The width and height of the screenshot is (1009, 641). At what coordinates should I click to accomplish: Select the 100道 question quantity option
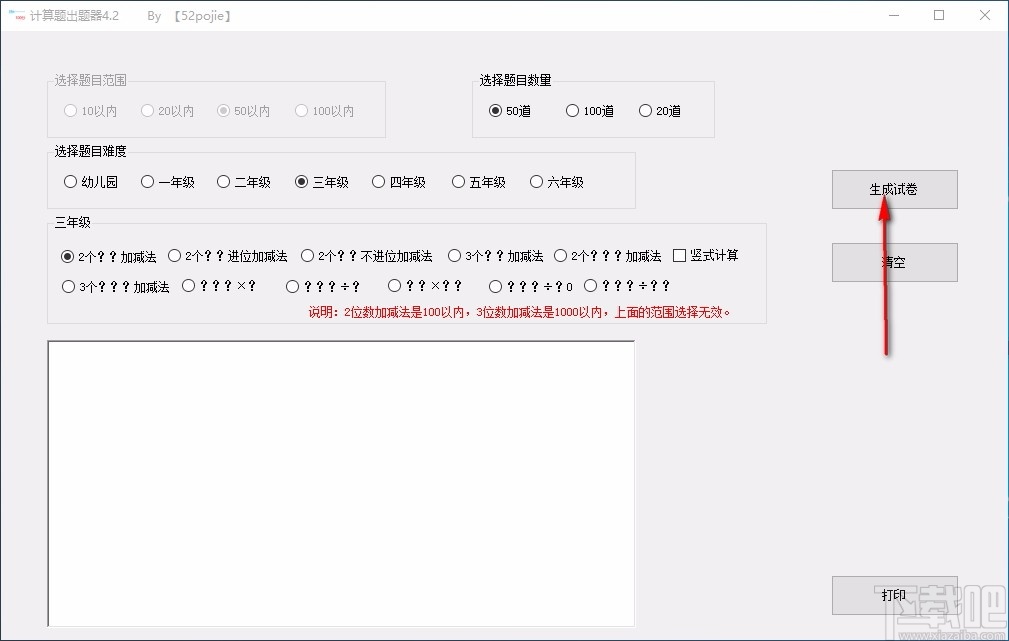tap(571, 111)
